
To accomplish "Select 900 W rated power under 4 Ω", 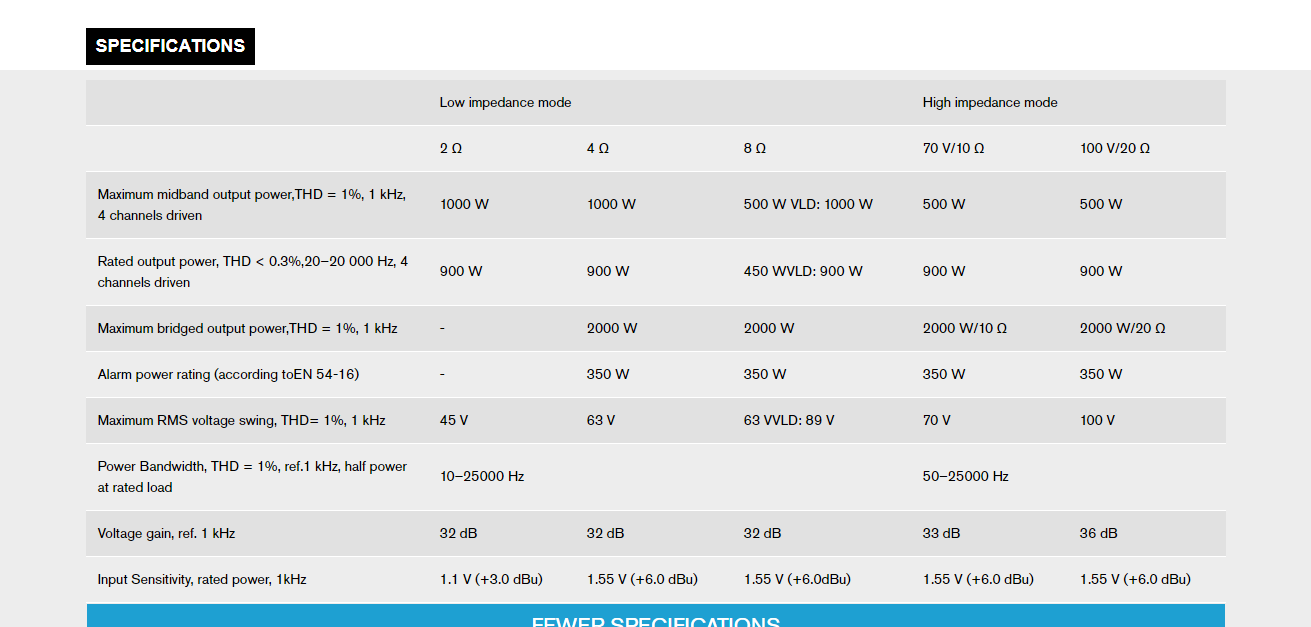I will tap(608, 272).
